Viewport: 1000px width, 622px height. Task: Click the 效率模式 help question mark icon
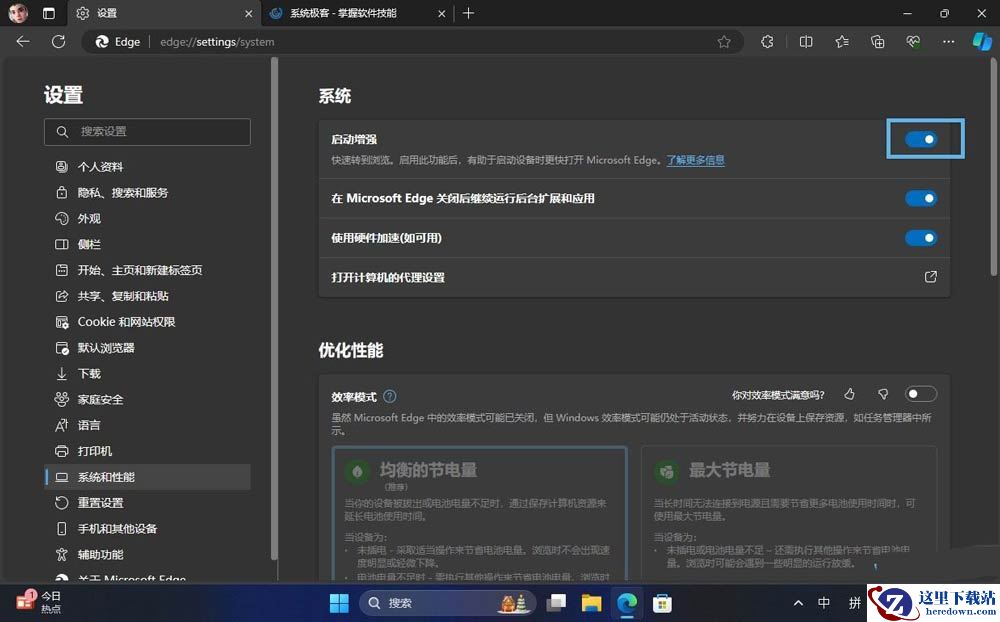pos(390,396)
